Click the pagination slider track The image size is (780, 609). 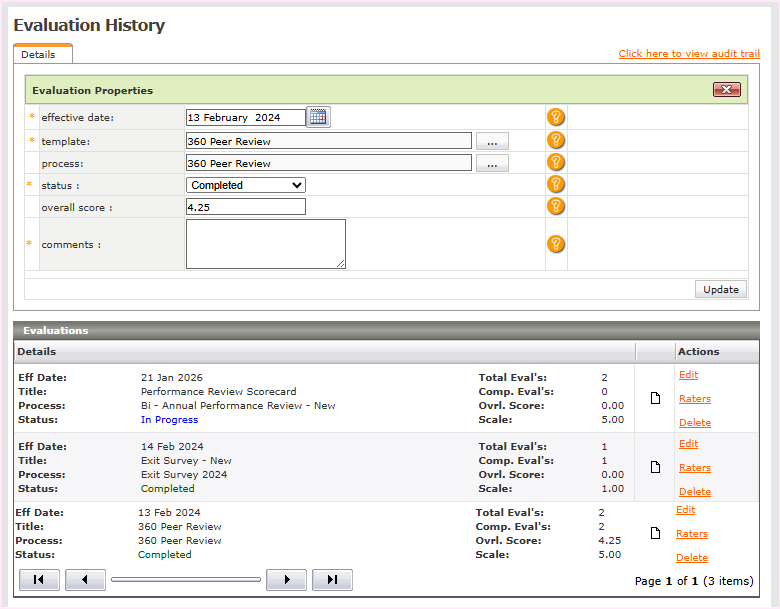[x=185, y=580]
